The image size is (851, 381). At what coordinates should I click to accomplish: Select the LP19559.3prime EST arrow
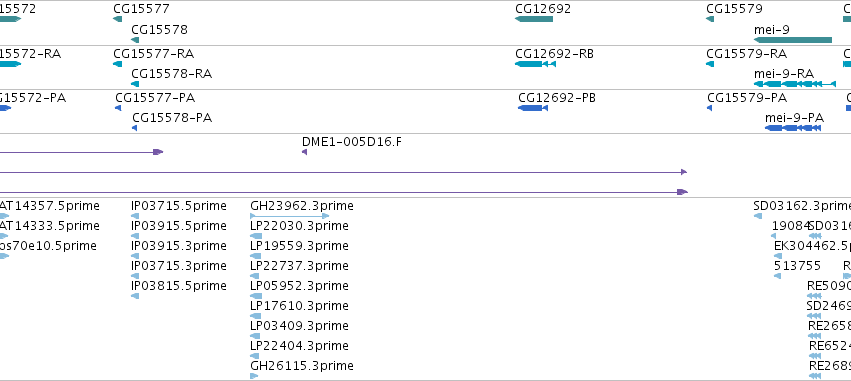(256, 256)
